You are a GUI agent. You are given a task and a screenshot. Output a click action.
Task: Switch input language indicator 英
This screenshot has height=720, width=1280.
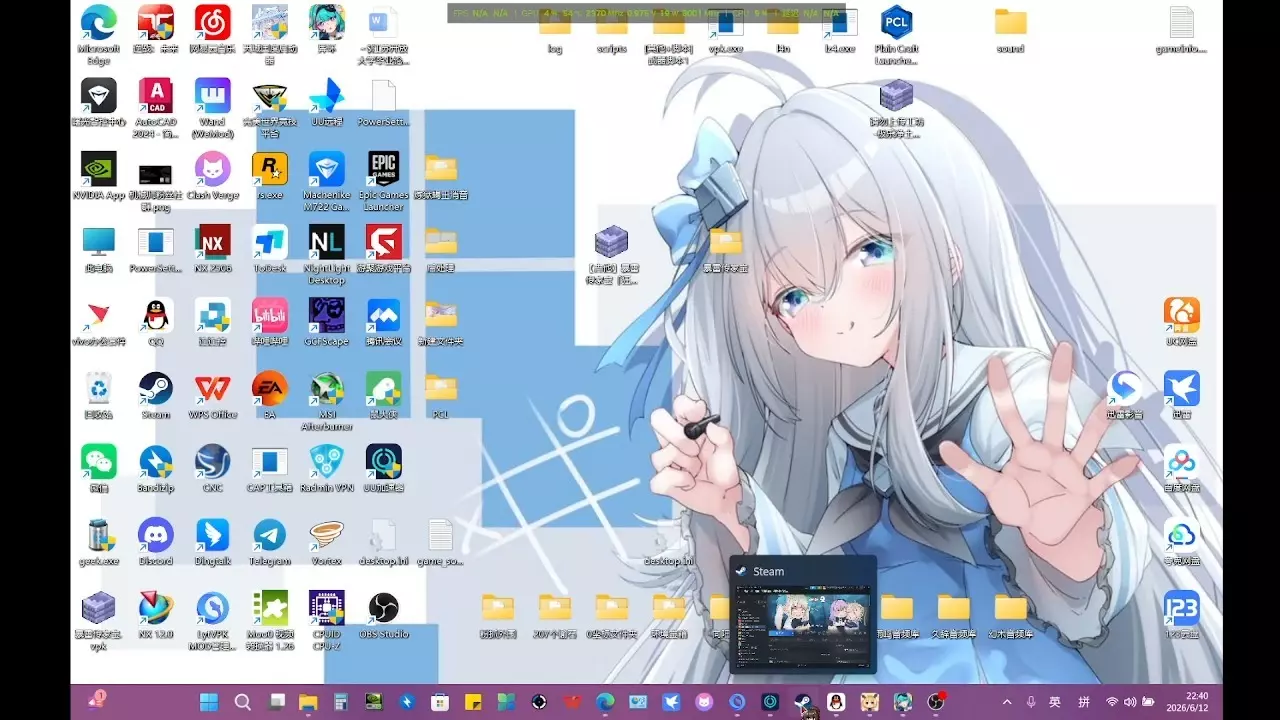point(1055,702)
